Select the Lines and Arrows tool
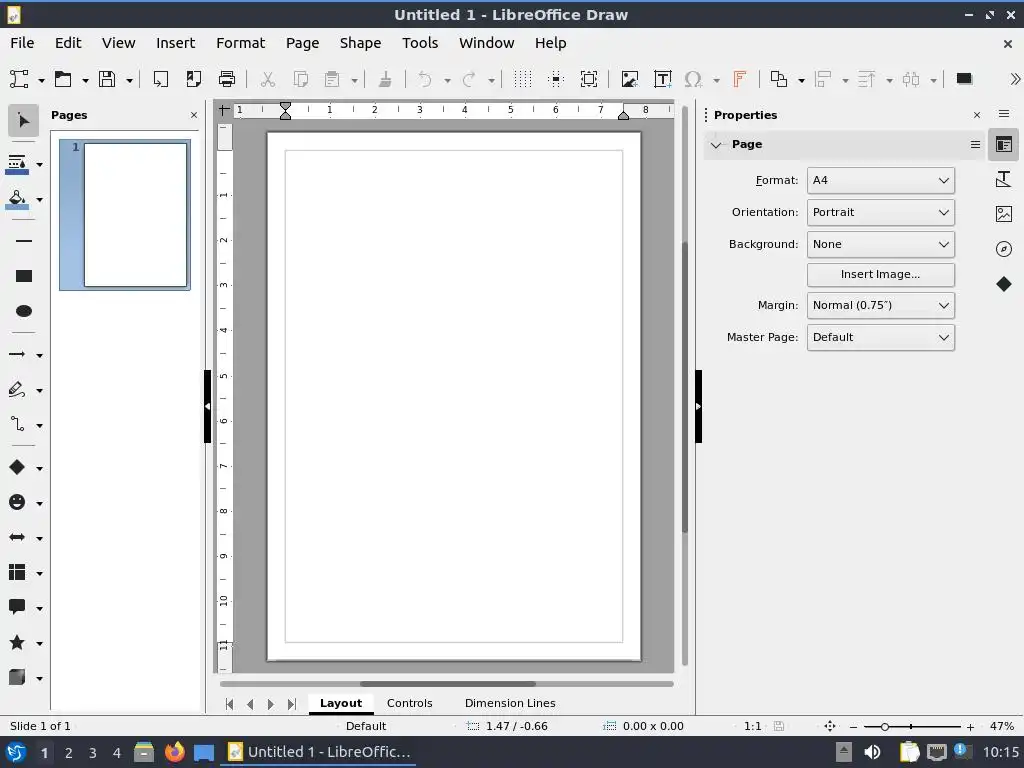This screenshot has width=1024, height=768. 18,355
